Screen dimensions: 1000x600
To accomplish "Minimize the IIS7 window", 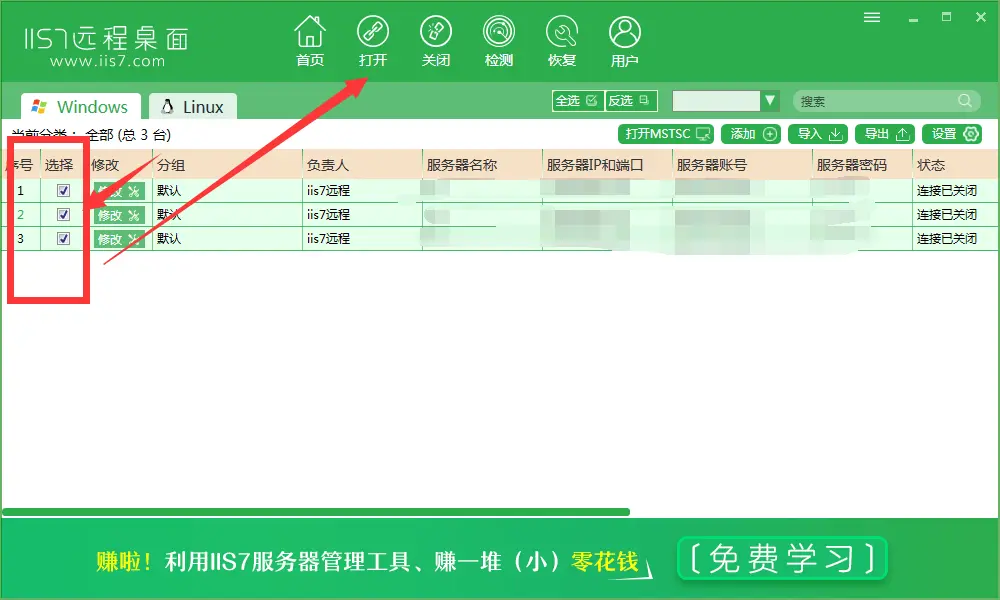I will click(913, 18).
